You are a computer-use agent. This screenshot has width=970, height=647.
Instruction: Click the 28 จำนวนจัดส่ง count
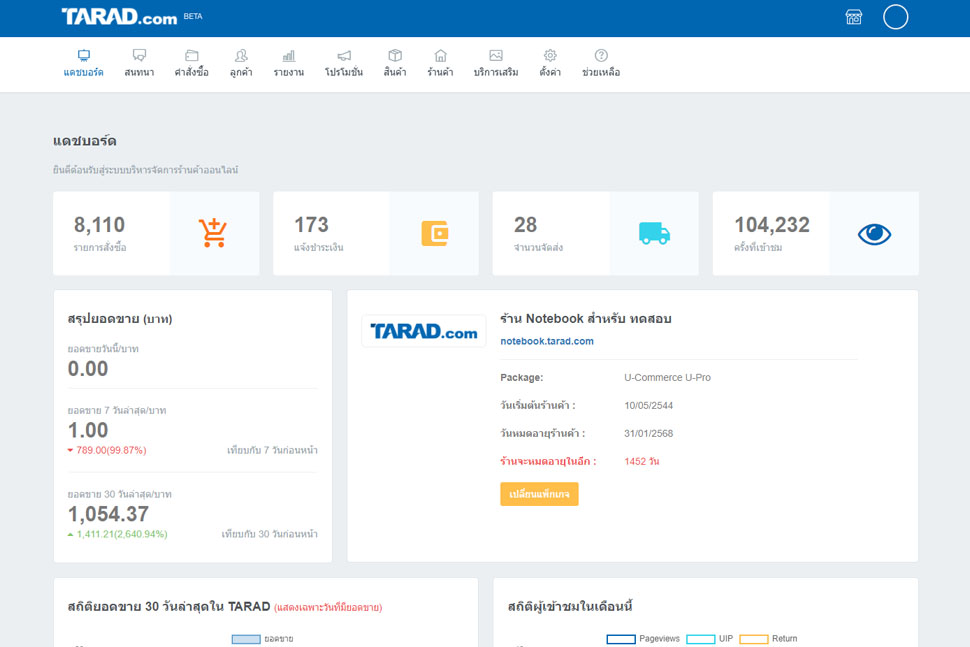click(525, 225)
